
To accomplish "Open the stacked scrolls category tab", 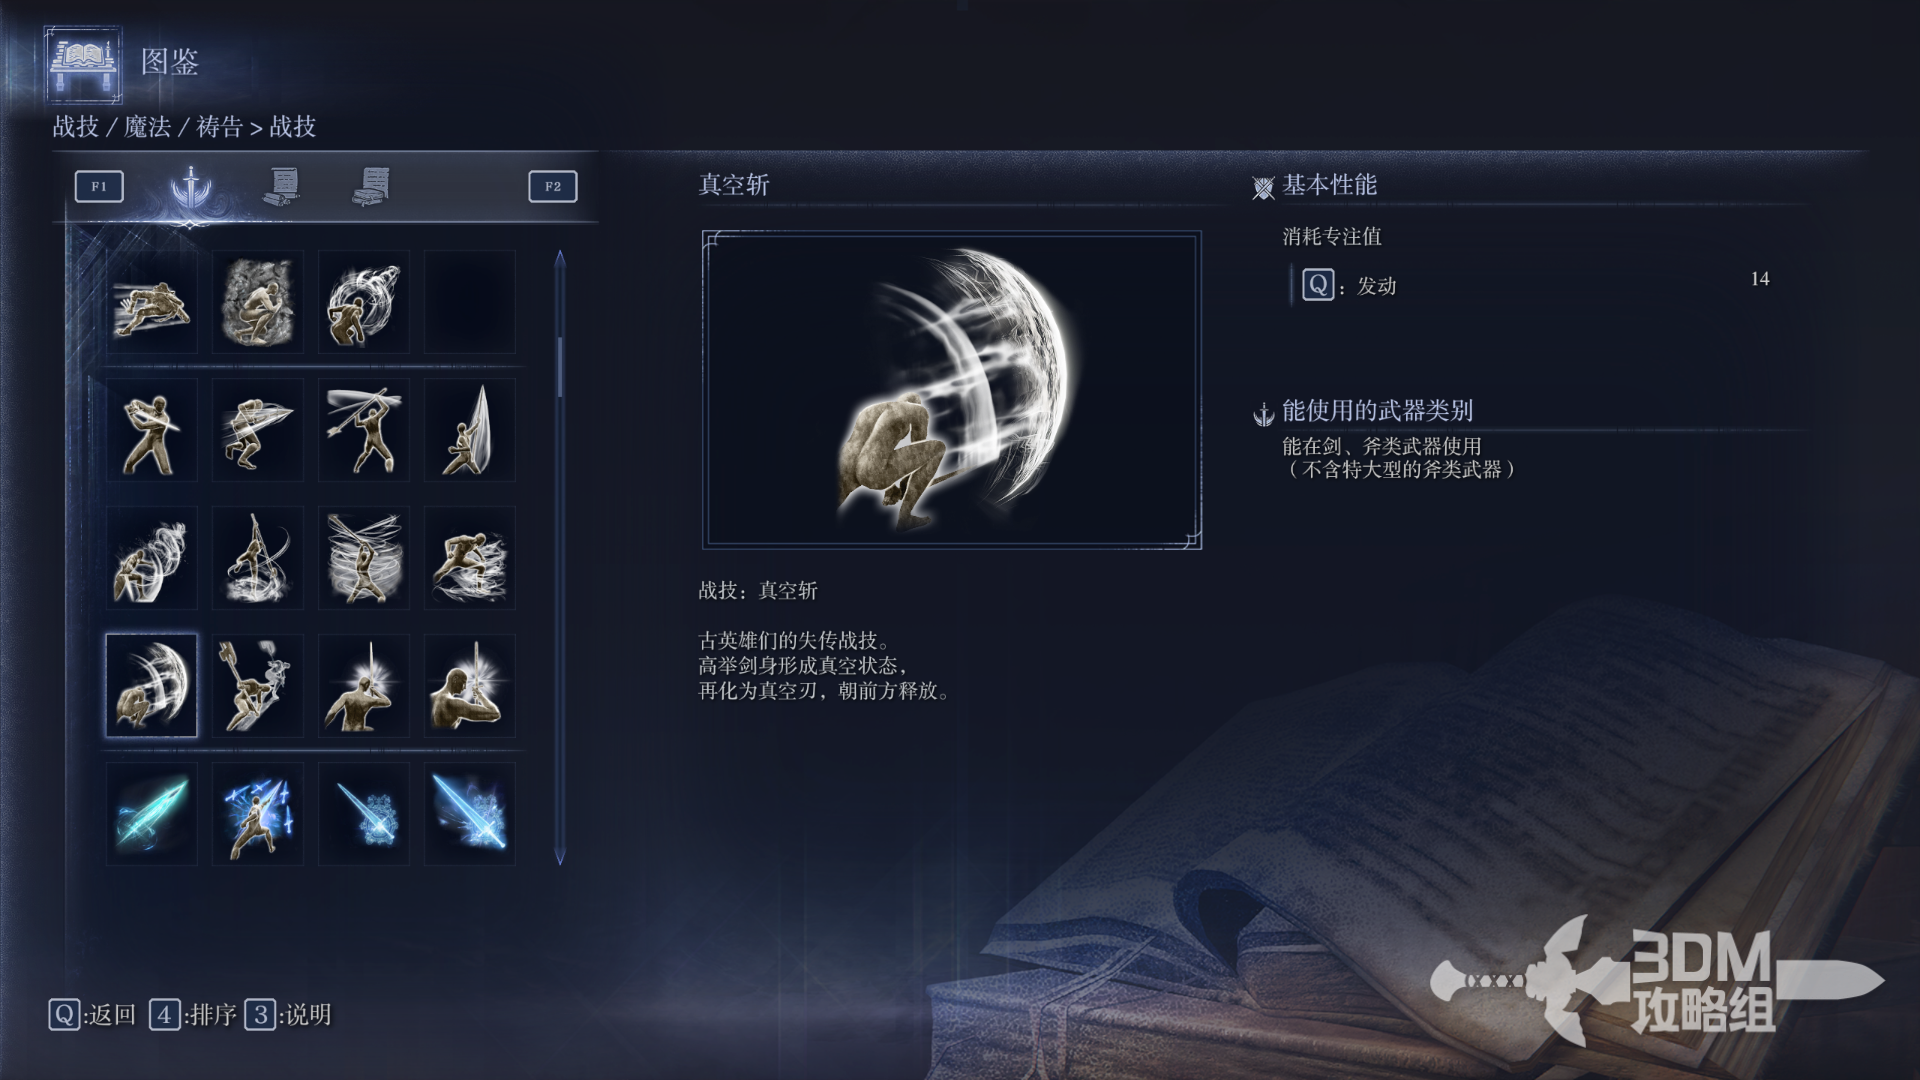I will coord(372,186).
